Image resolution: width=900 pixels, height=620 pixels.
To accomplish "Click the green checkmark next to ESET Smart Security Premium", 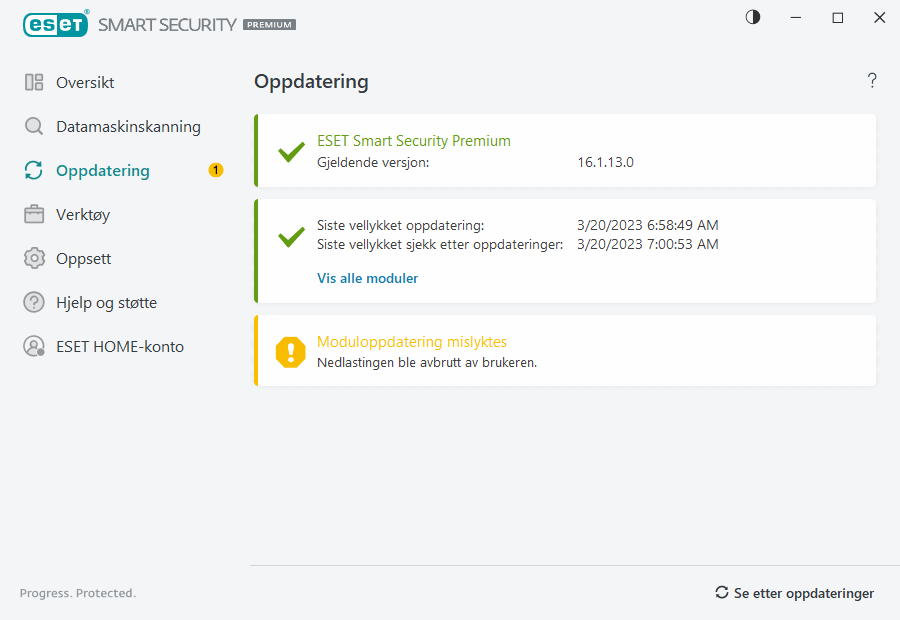I will 290,152.
